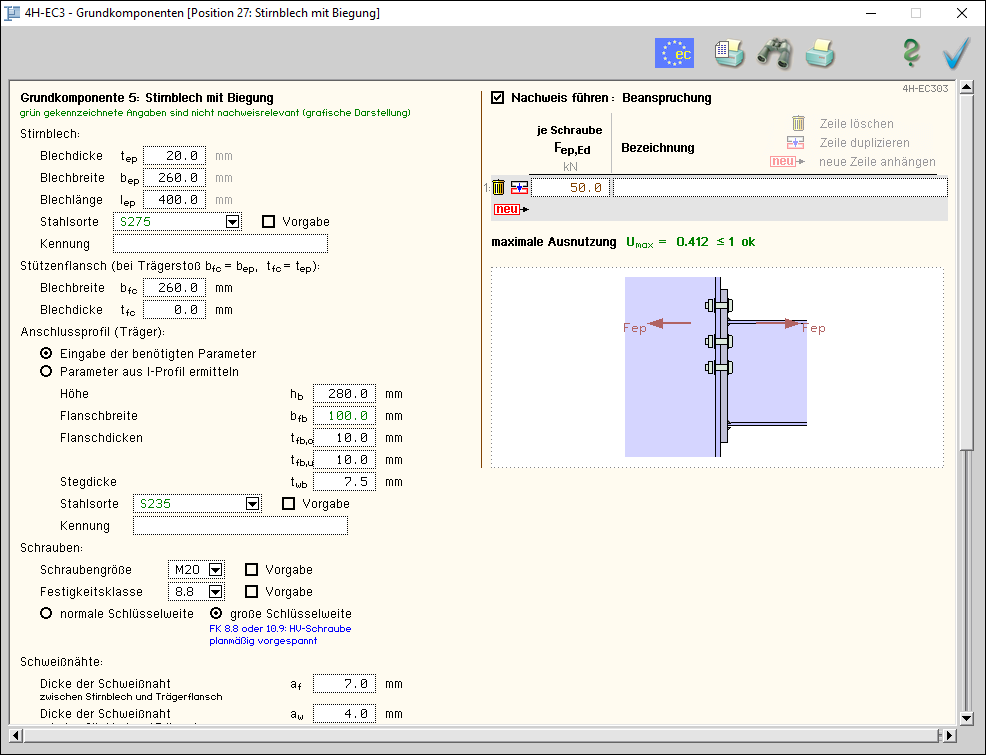
Task: Click the print document list icon
Action: (x=728, y=53)
